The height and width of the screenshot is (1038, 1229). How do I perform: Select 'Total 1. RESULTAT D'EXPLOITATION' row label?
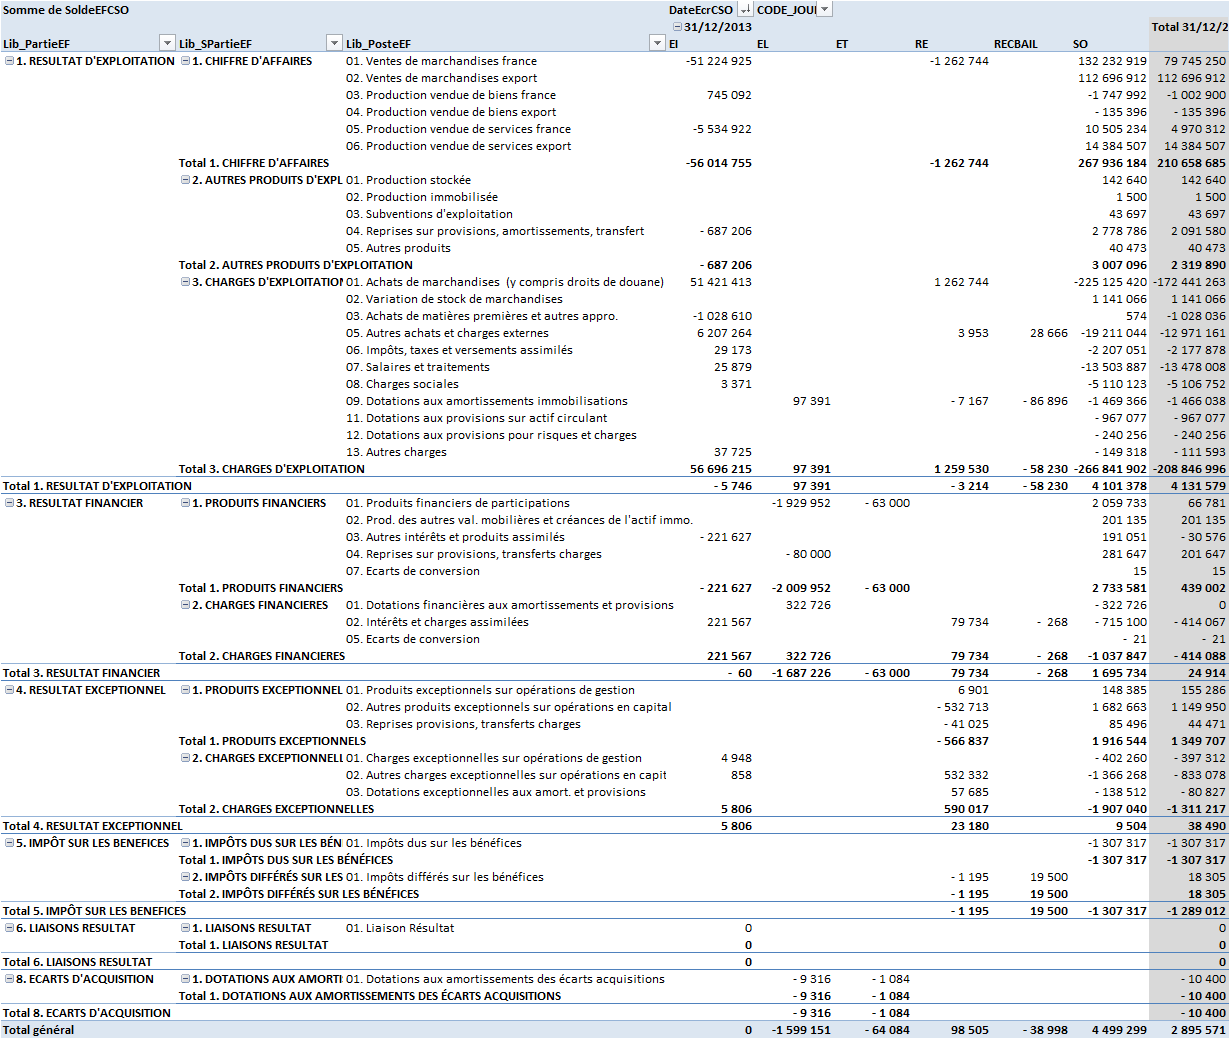coord(97,486)
